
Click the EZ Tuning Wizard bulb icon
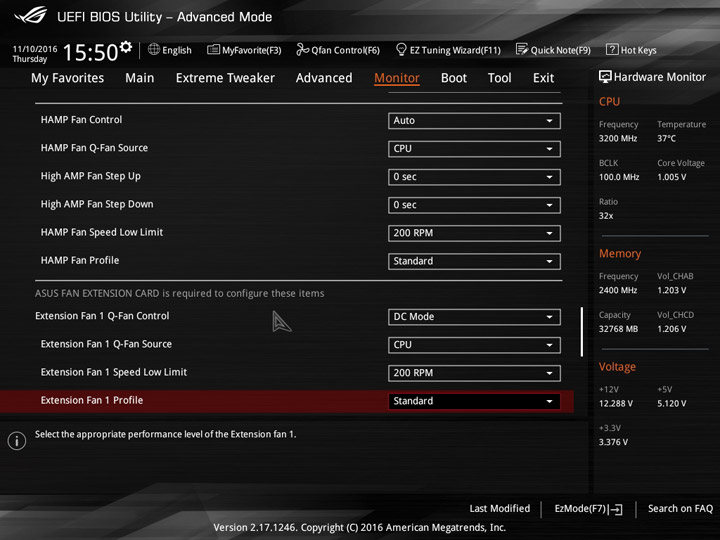401,49
